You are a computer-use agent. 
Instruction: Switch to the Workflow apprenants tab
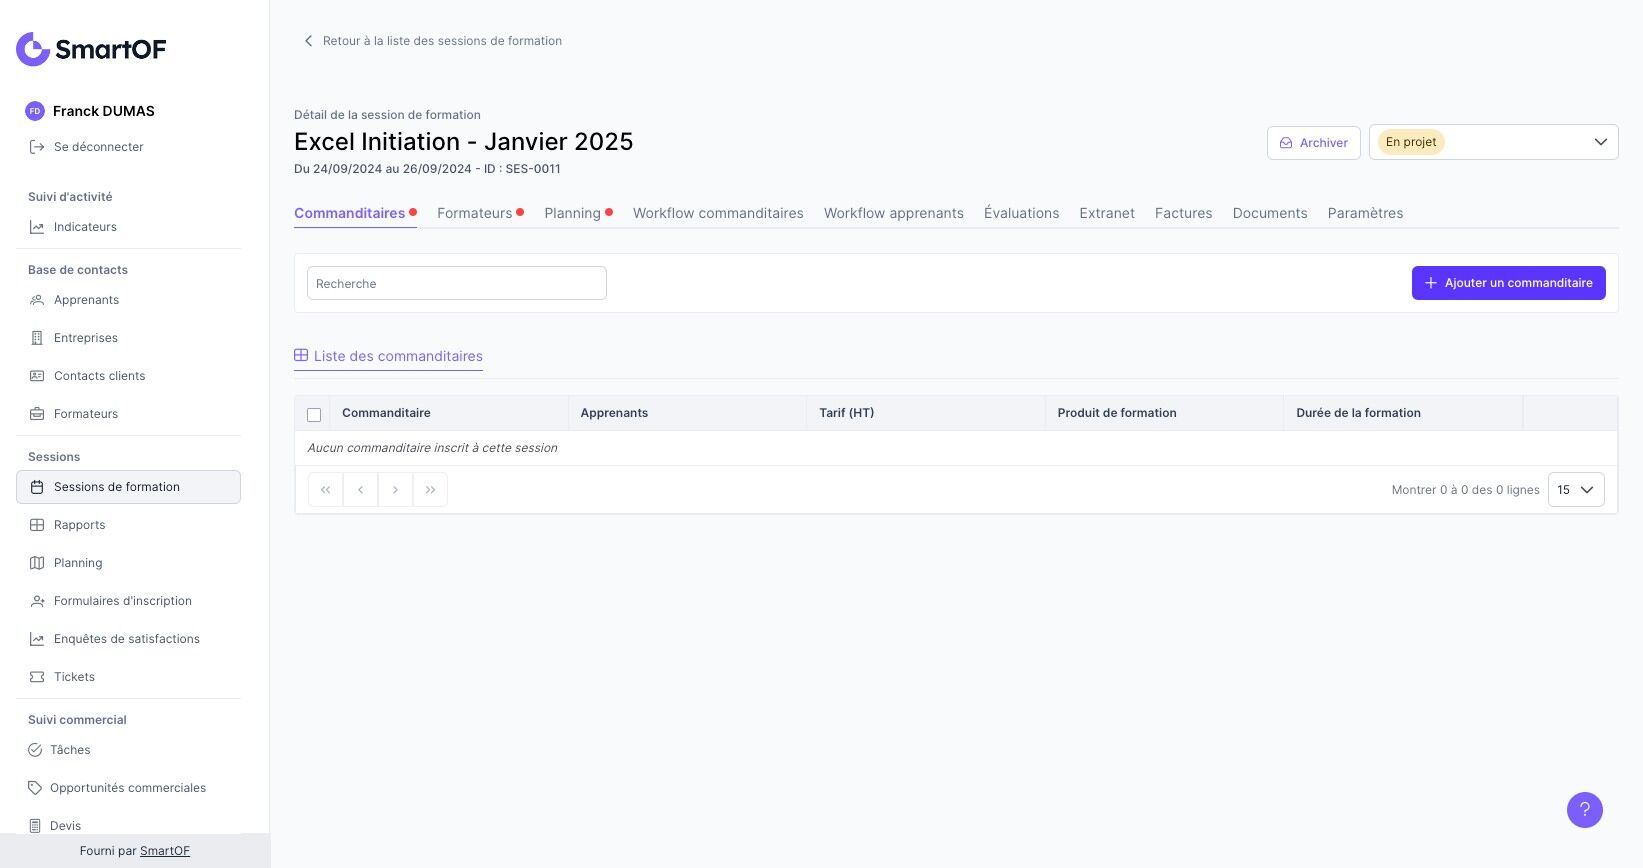pyautogui.click(x=894, y=213)
